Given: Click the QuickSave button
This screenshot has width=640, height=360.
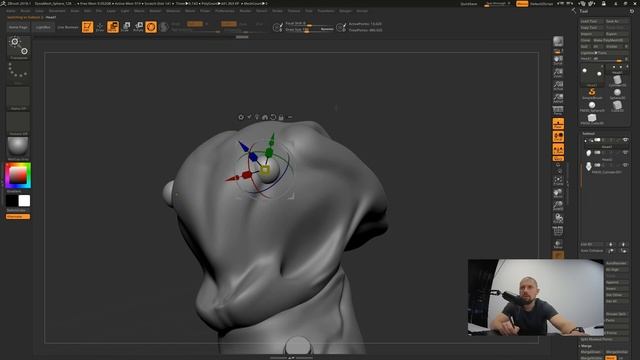Looking at the screenshot, I should (x=469, y=4).
